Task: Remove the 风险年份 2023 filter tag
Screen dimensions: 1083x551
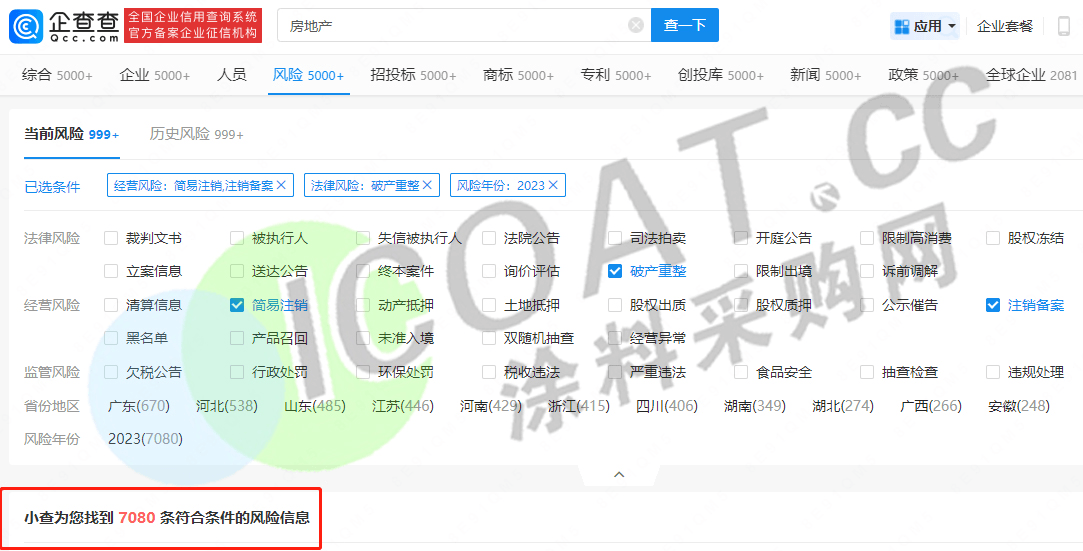Action: coord(553,185)
